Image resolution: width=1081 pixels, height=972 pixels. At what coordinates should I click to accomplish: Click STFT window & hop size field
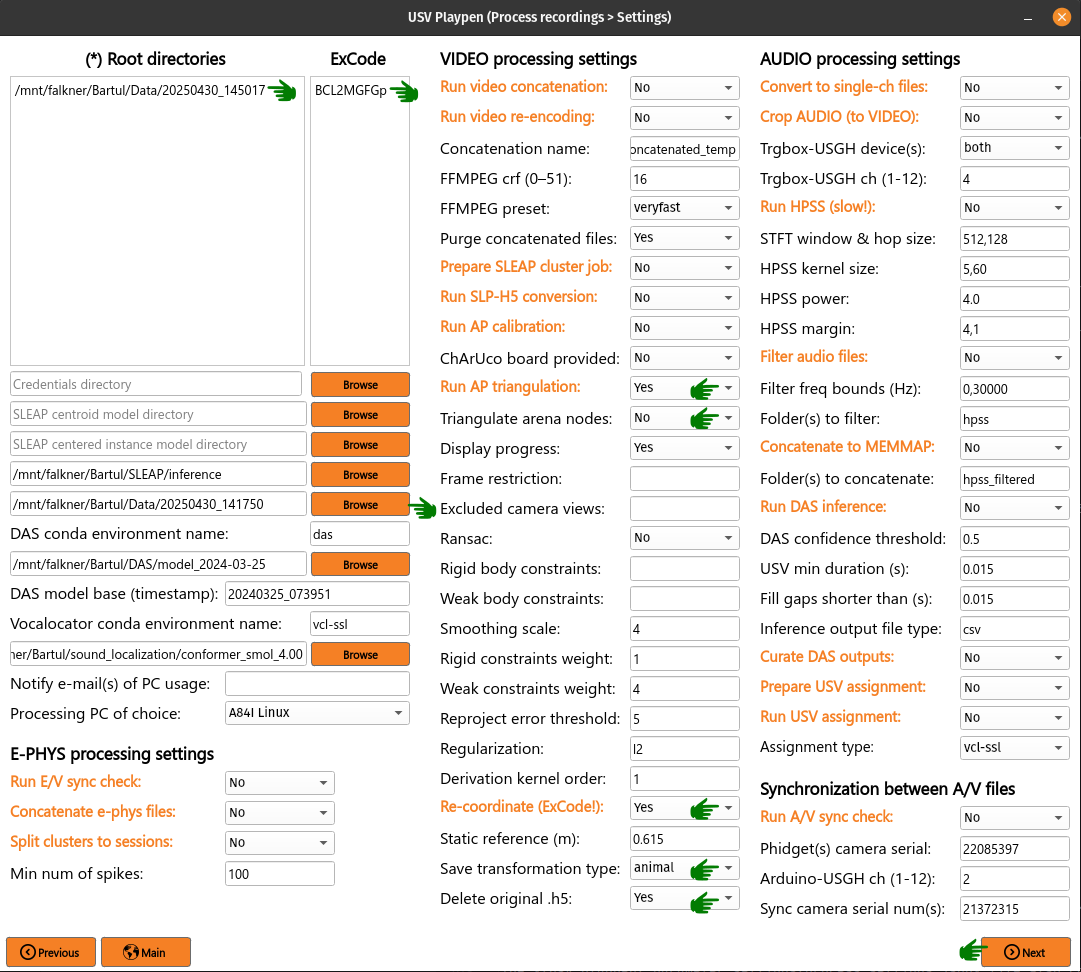[1014, 239]
